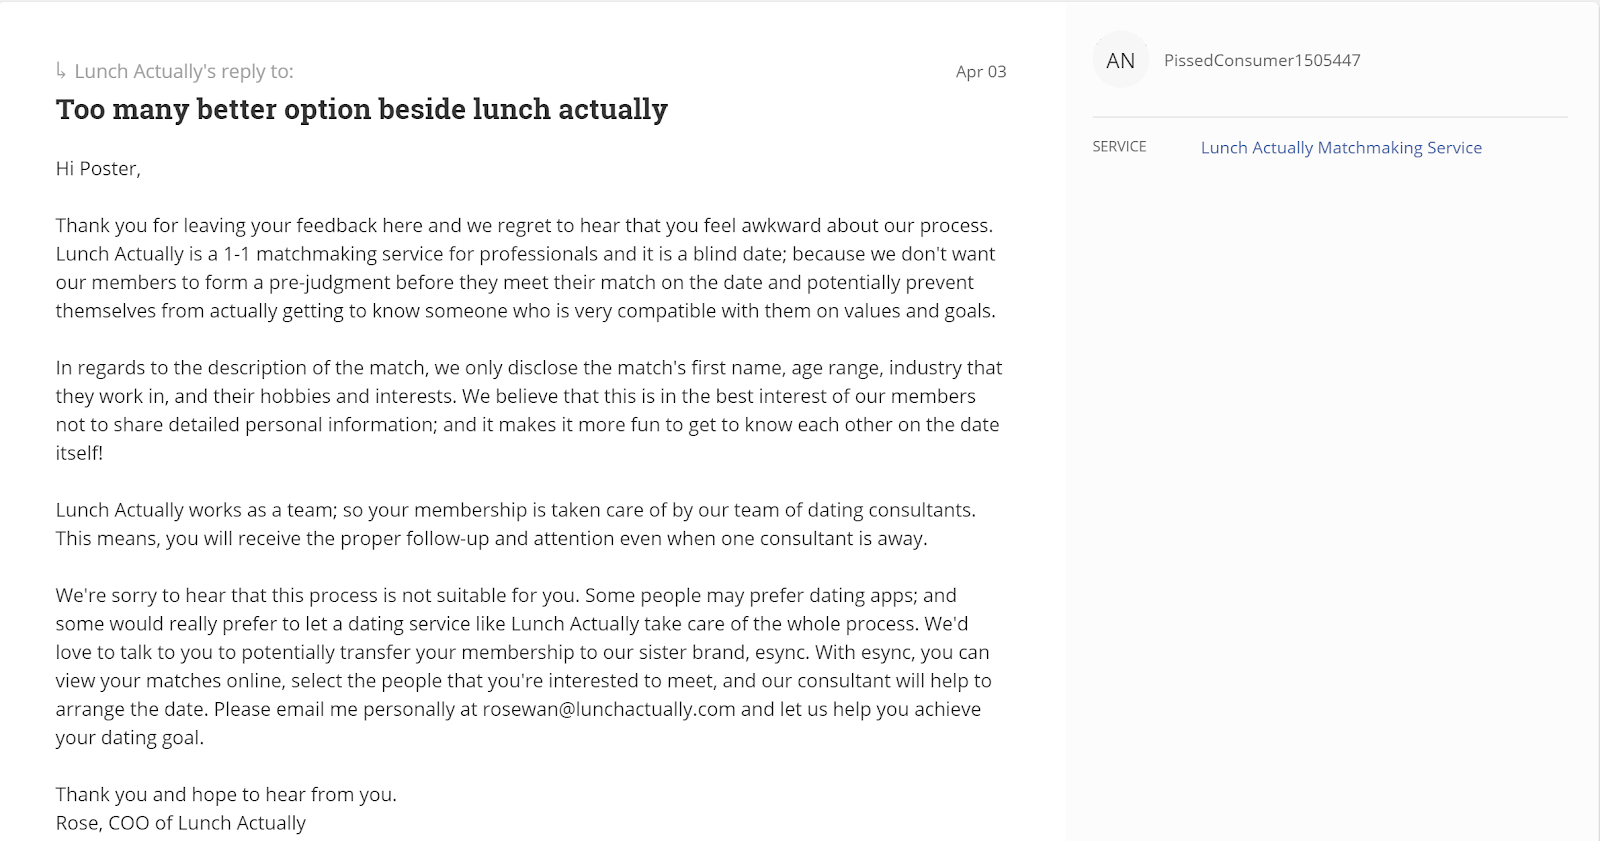Click the "Hi Poster," greeting line
Screen dimensions: 1600x841
pyautogui.click(x=98, y=168)
